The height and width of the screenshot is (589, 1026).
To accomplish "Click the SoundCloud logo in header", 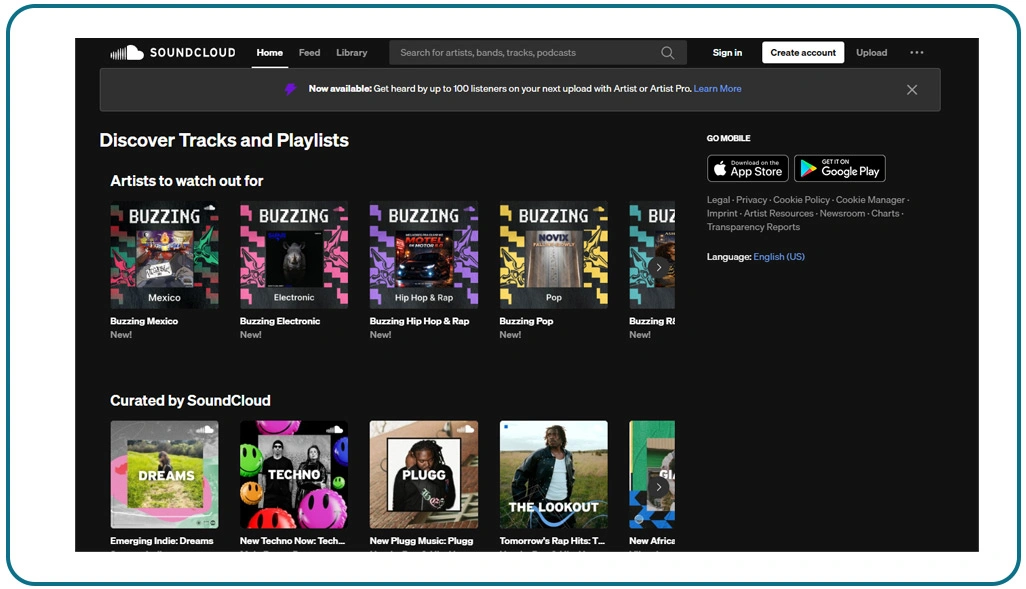I will pyautogui.click(x=172, y=53).
